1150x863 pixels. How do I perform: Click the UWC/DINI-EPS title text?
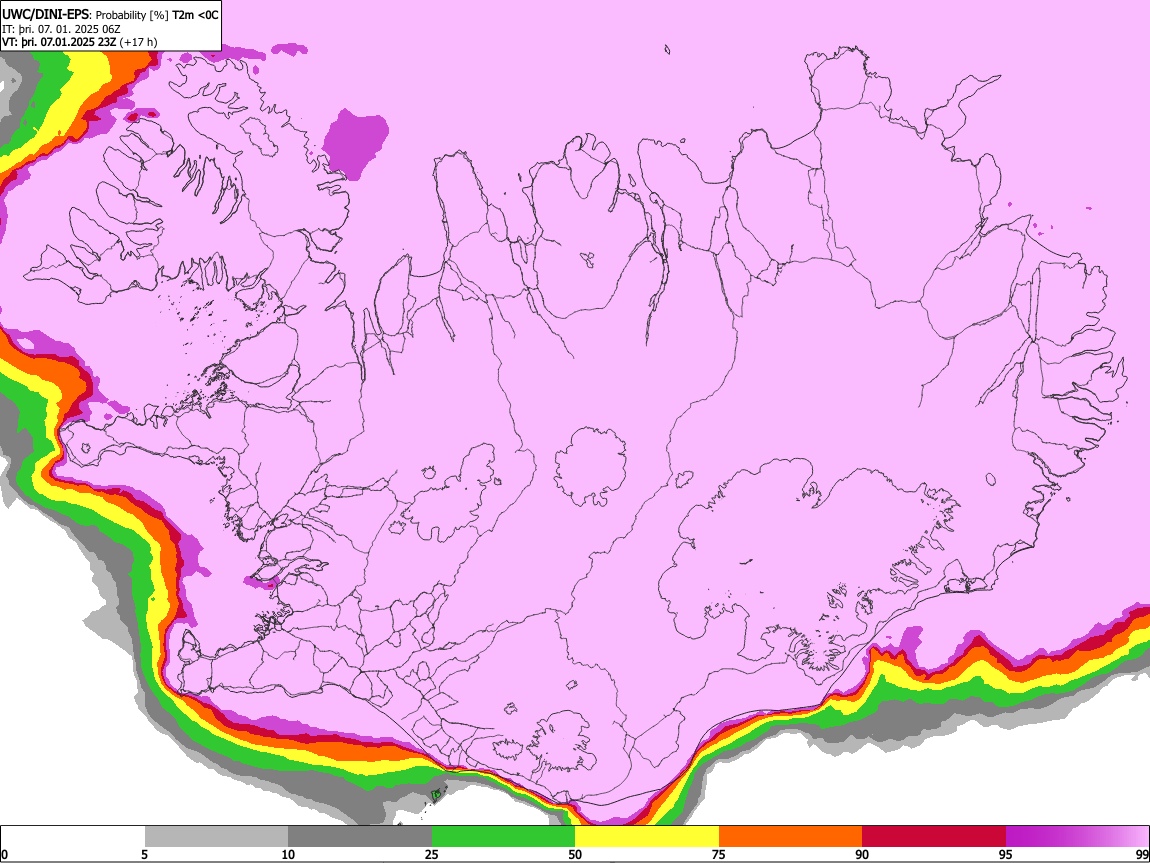pyautogui.click(x=45, y=14)
